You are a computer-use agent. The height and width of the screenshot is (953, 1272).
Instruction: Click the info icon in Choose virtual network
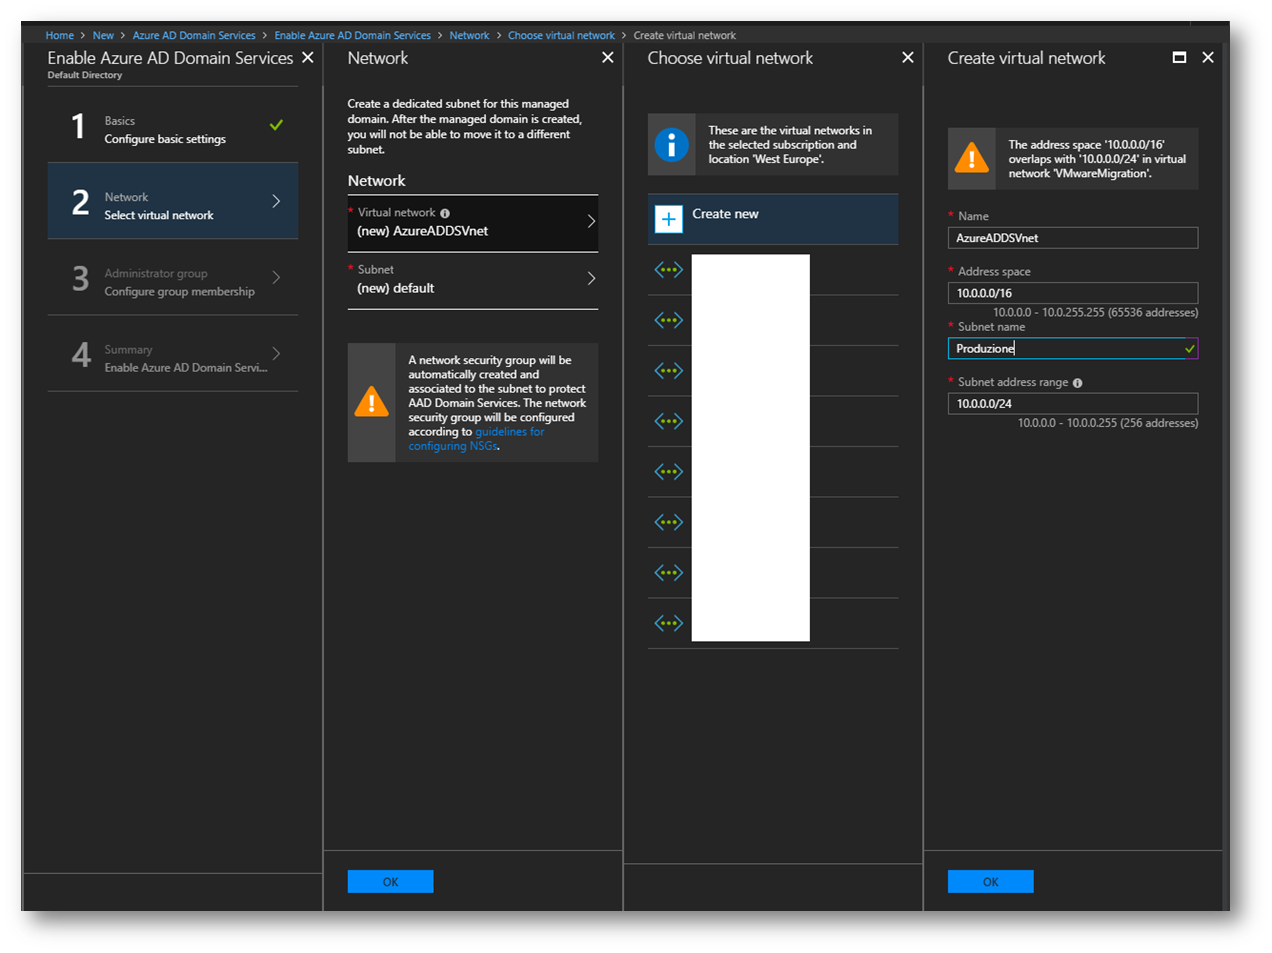[671, 145]
